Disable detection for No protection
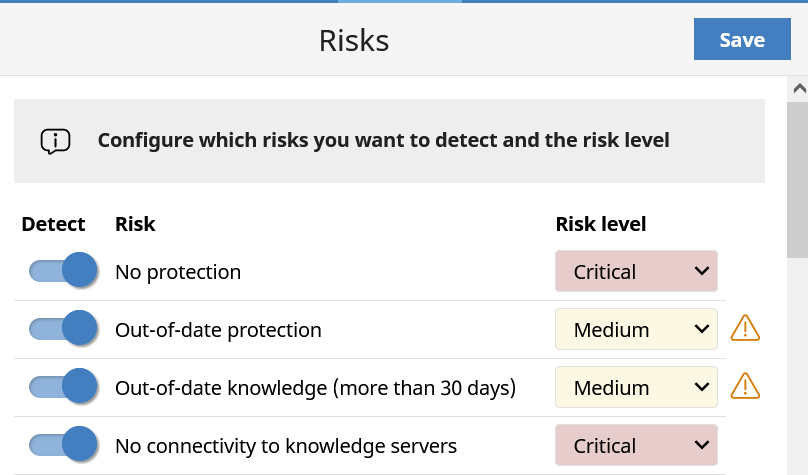The image size is (808, 475). point(63,270)
